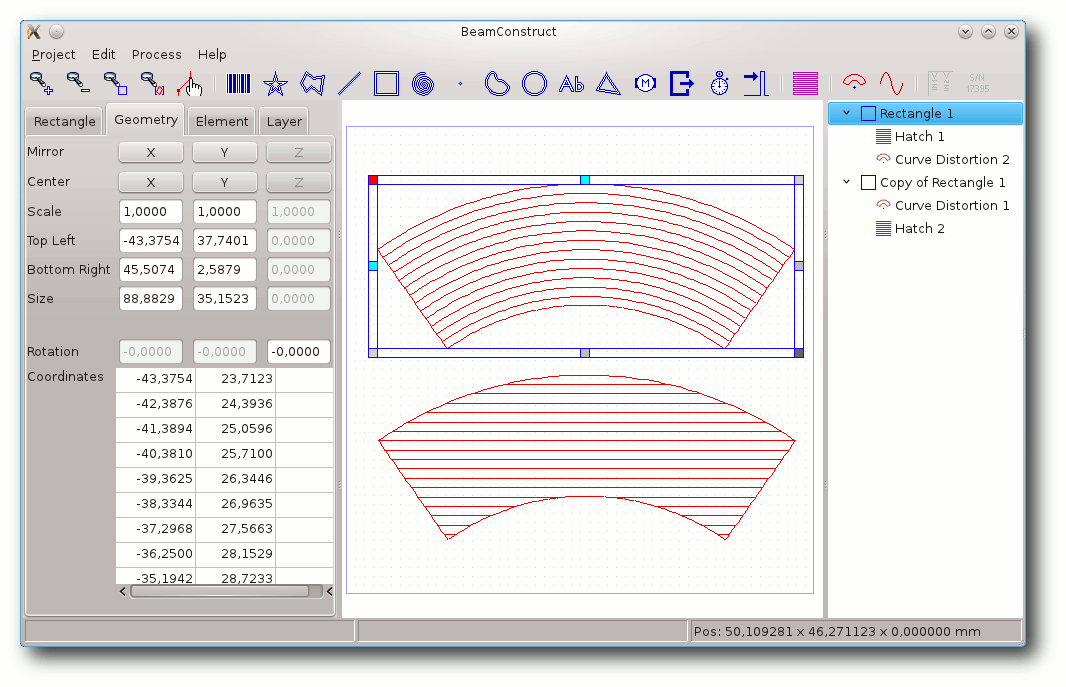
Task: Click Mirror X button
Action: [x=151, y=152]
